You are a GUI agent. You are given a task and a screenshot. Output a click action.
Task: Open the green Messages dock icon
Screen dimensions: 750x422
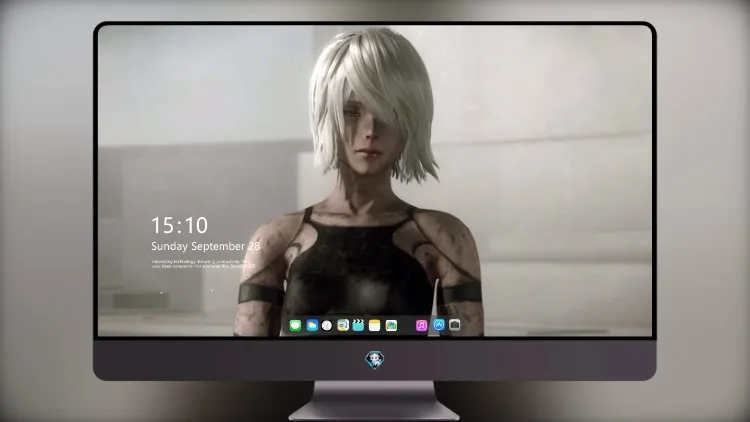pos(295,325)
